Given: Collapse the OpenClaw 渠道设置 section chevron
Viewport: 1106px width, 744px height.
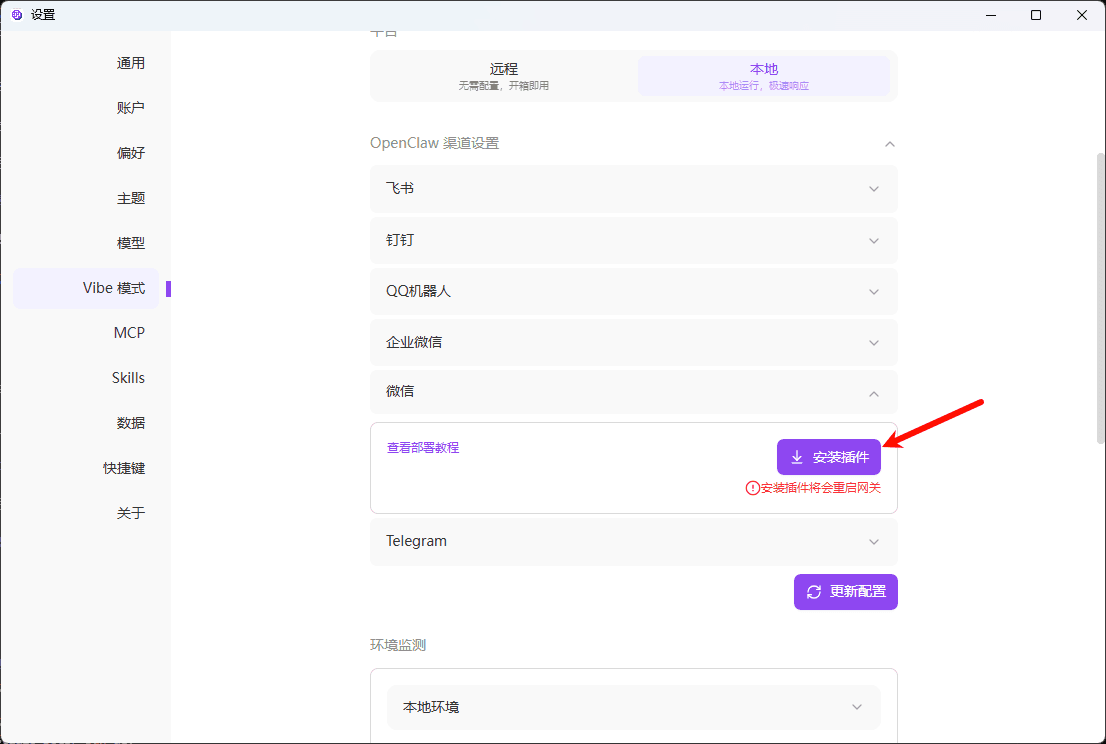Looking at the screenshot, I should click(x=889, y=144).
